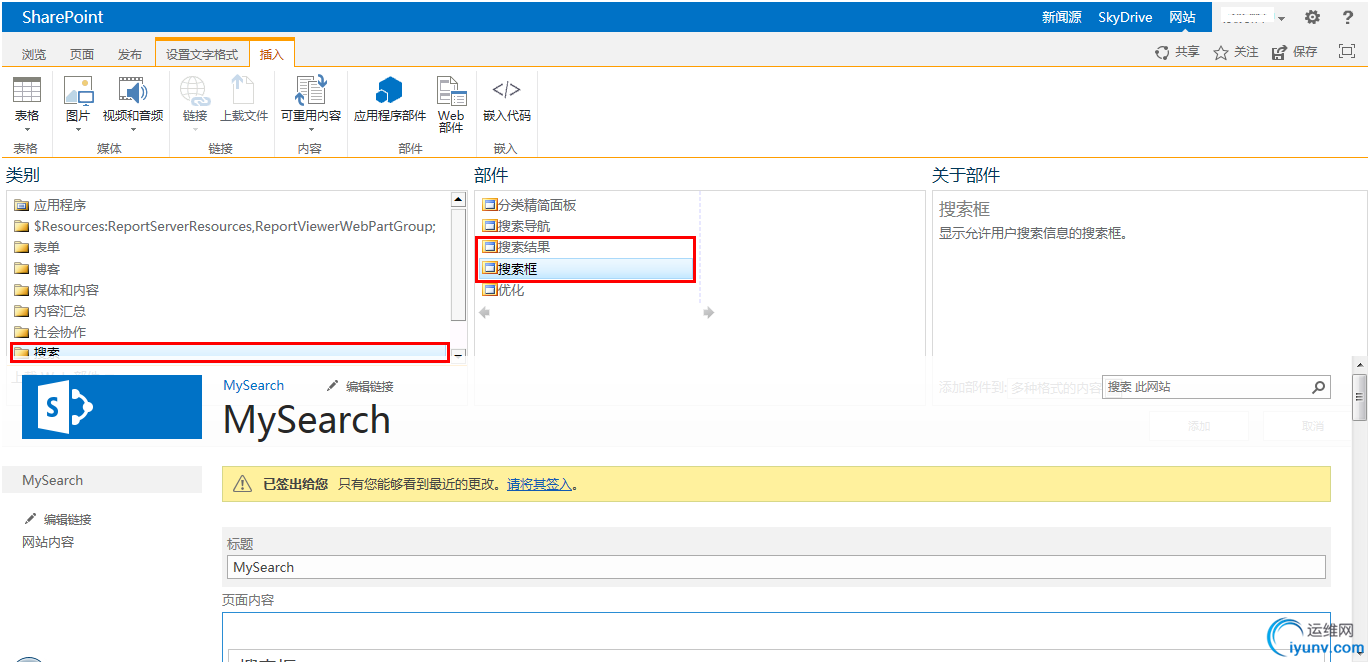Click the grayed Link ribbon icon
Screen dimensions: 1370x664
(195, 92)
